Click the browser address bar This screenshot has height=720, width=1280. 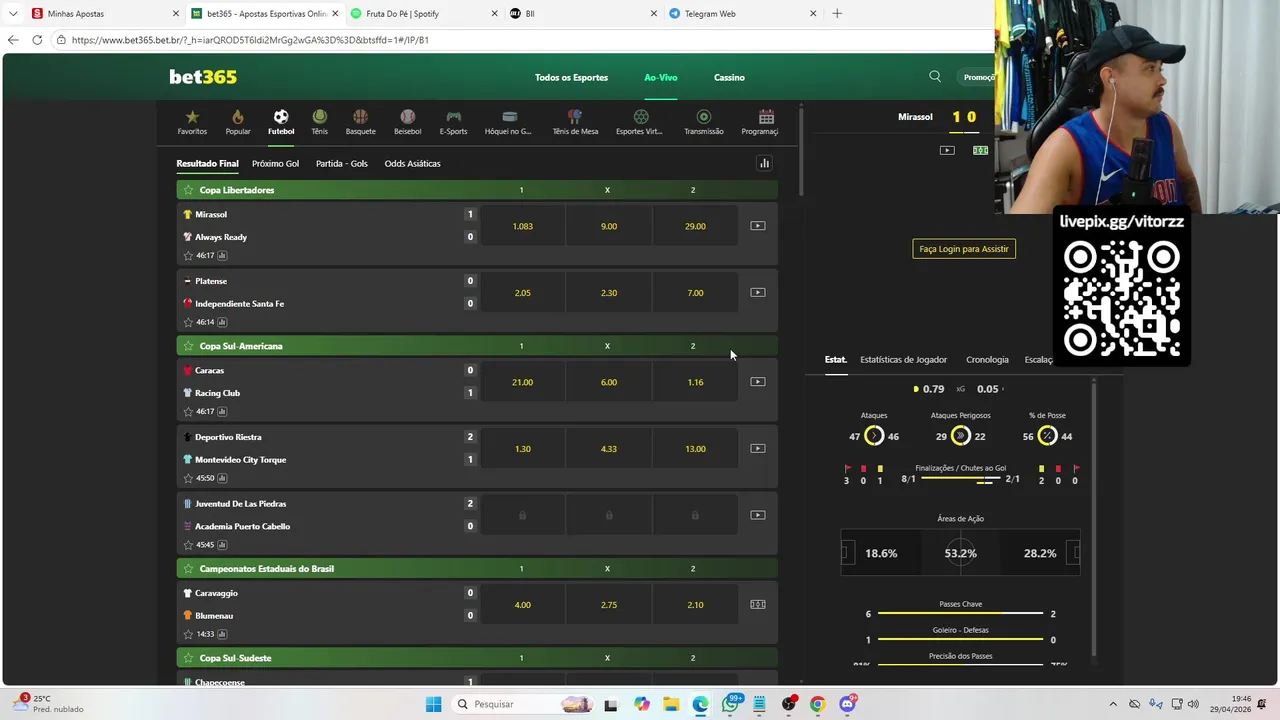tap(520, 40)
